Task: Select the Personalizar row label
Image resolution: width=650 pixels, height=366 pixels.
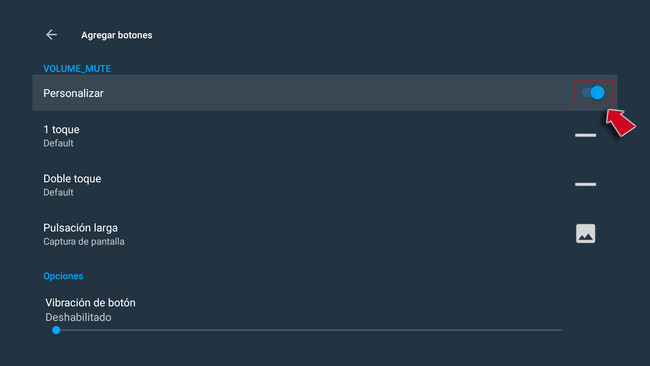Action: (x=73, y=93)
